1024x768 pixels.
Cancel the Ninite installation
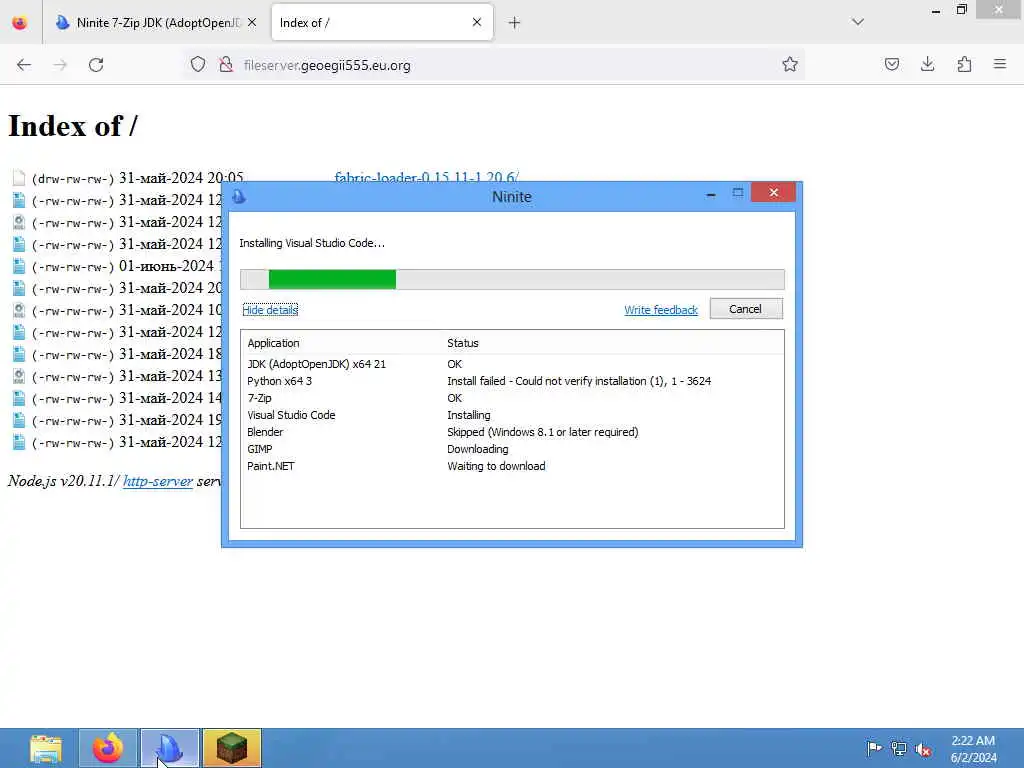746,309
